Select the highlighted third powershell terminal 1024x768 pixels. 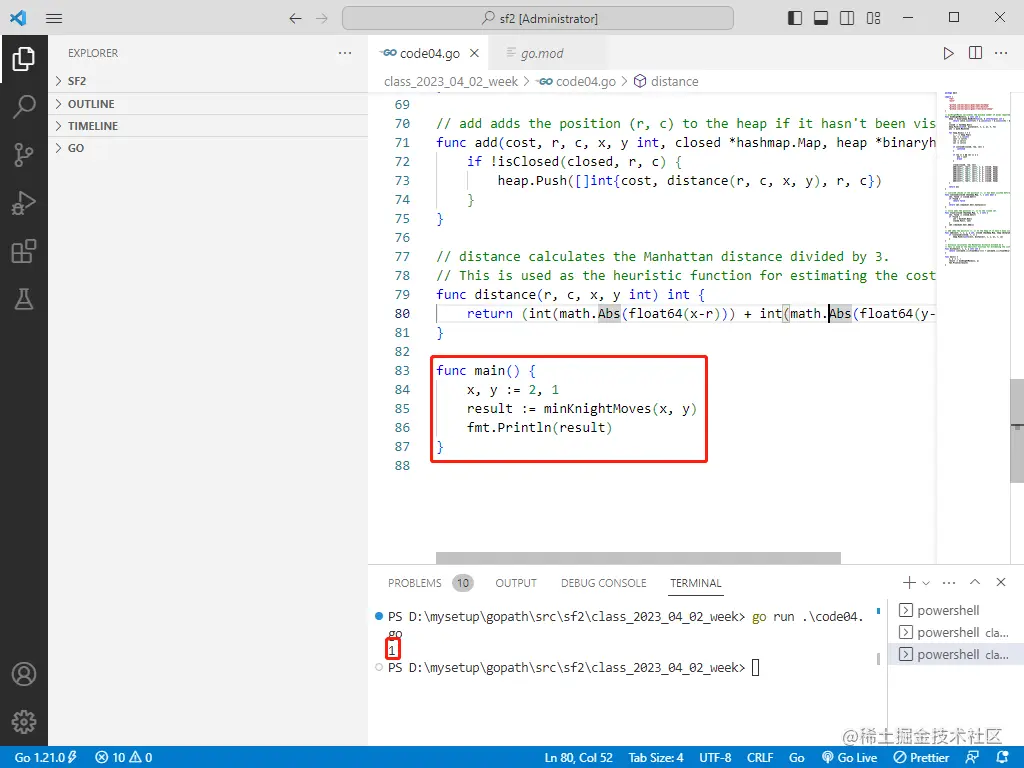(956, 654)
